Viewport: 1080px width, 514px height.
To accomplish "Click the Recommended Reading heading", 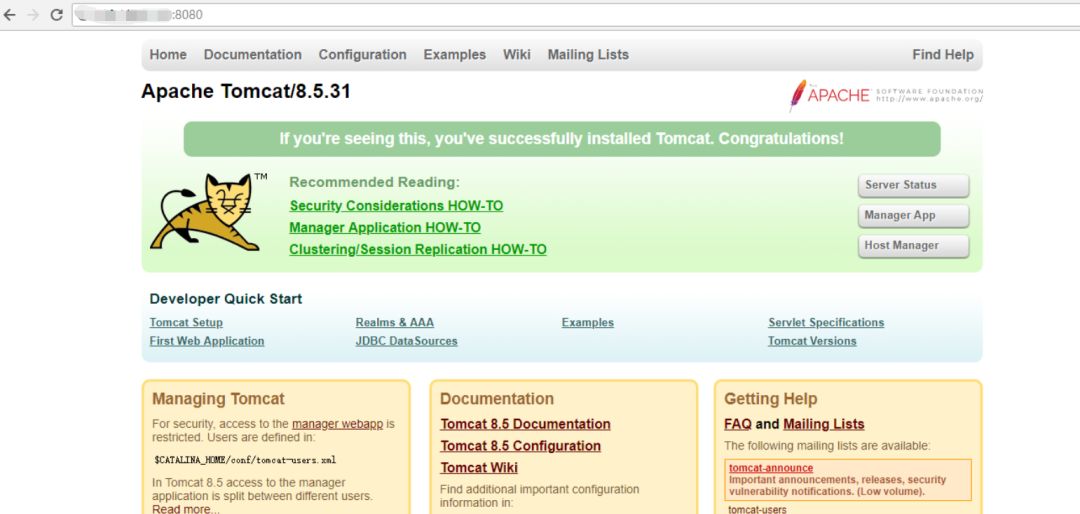I will pyautogui.click(x=374, y=183).
